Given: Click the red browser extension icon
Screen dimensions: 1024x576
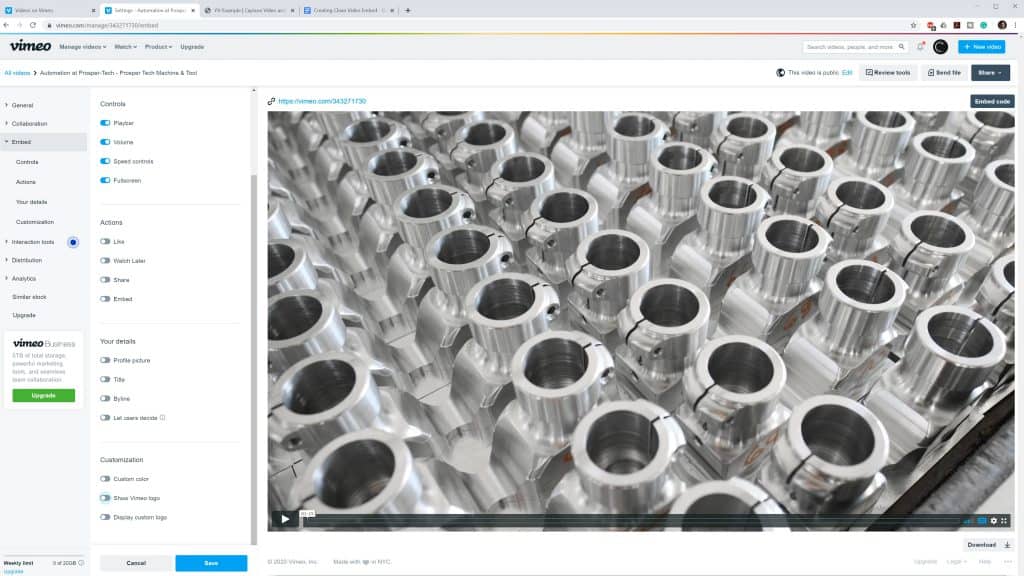Looking at the screenshot, I should (931, 25).
